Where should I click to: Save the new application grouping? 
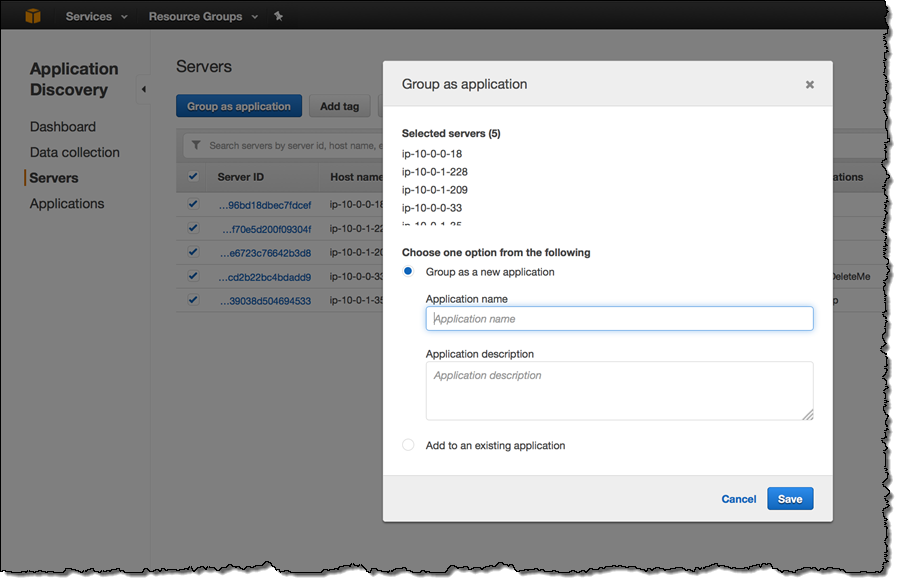click(x=790, y=498)
